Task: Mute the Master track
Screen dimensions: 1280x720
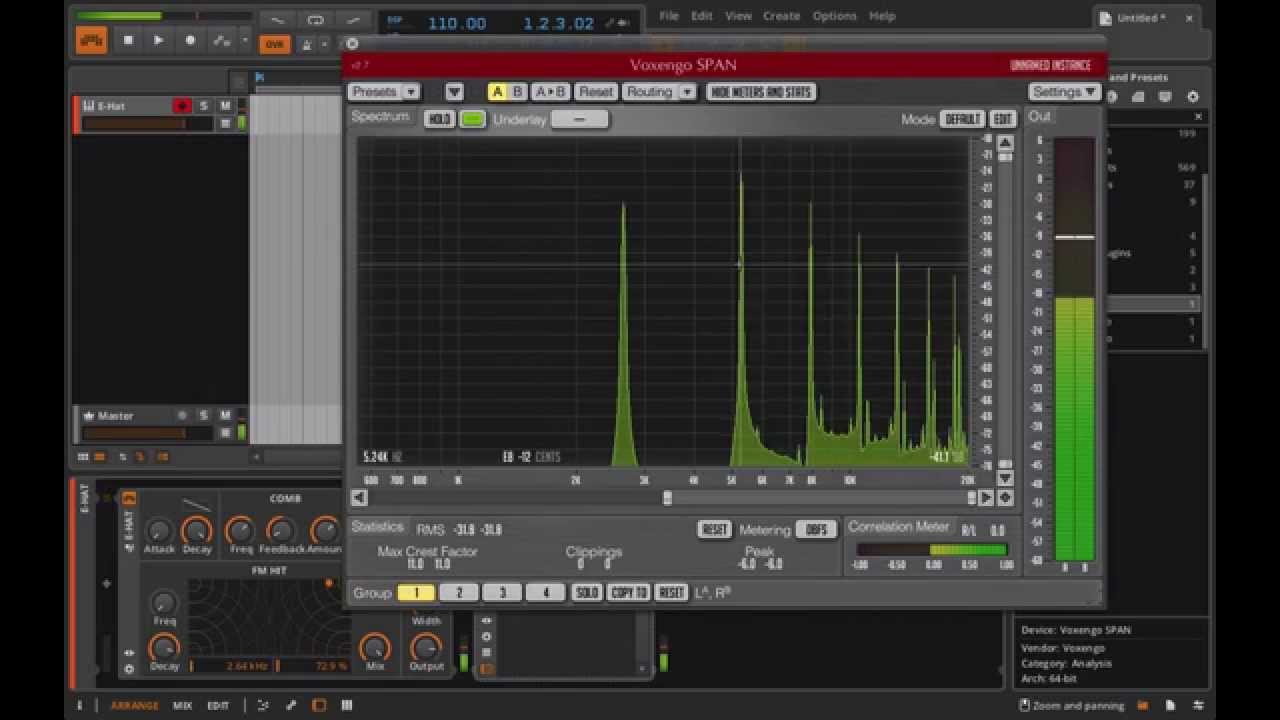Action: [x=225, y=415]
